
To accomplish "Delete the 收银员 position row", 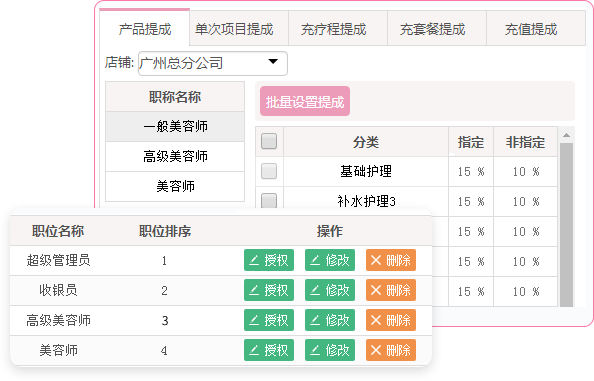I will pyautogui.click(x=391, y=290).
